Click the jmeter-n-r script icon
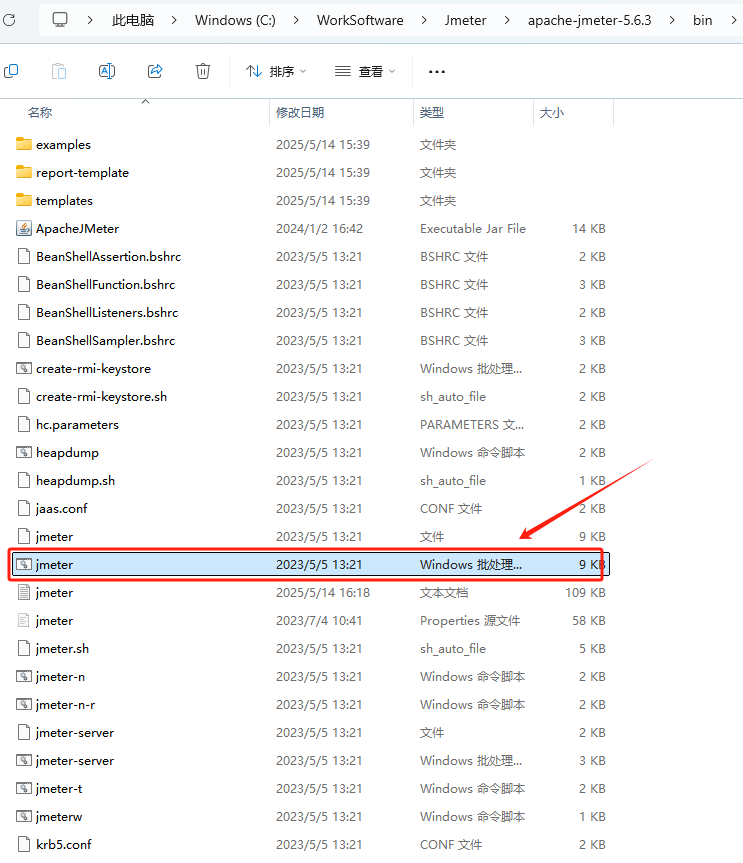 (24, 704)
